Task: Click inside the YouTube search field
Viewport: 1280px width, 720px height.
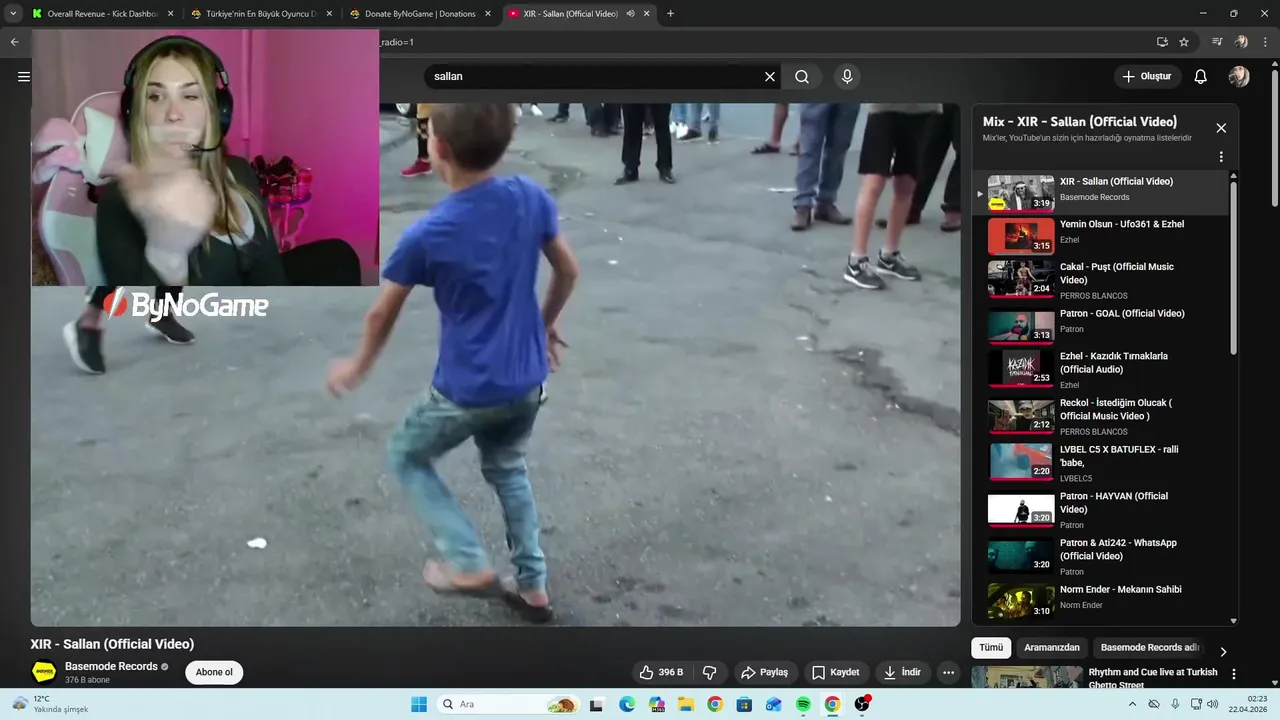Action: tap(595, 76)
